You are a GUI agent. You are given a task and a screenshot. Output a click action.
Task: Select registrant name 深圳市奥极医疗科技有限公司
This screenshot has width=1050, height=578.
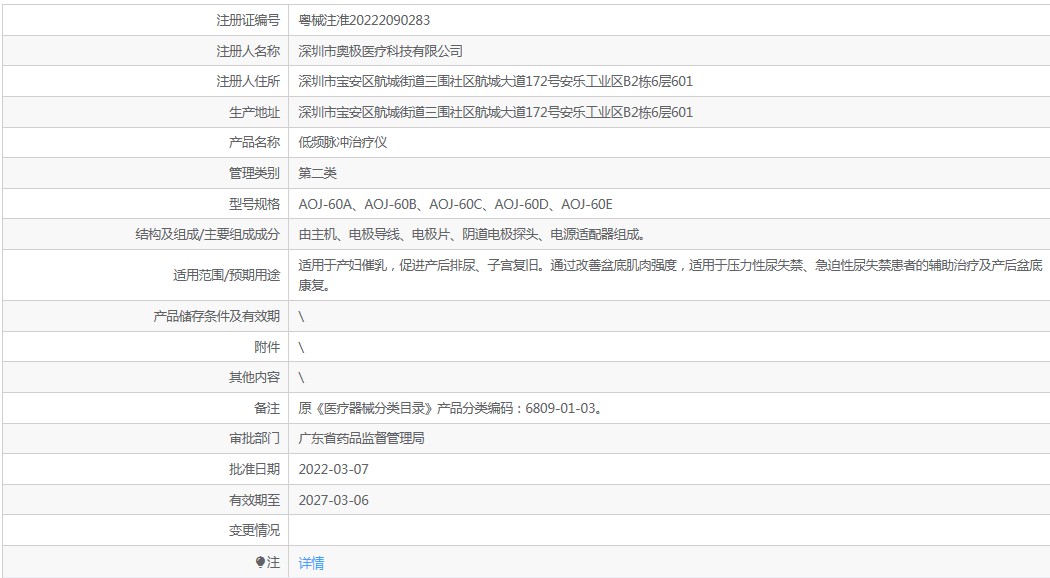click(380, 51)
